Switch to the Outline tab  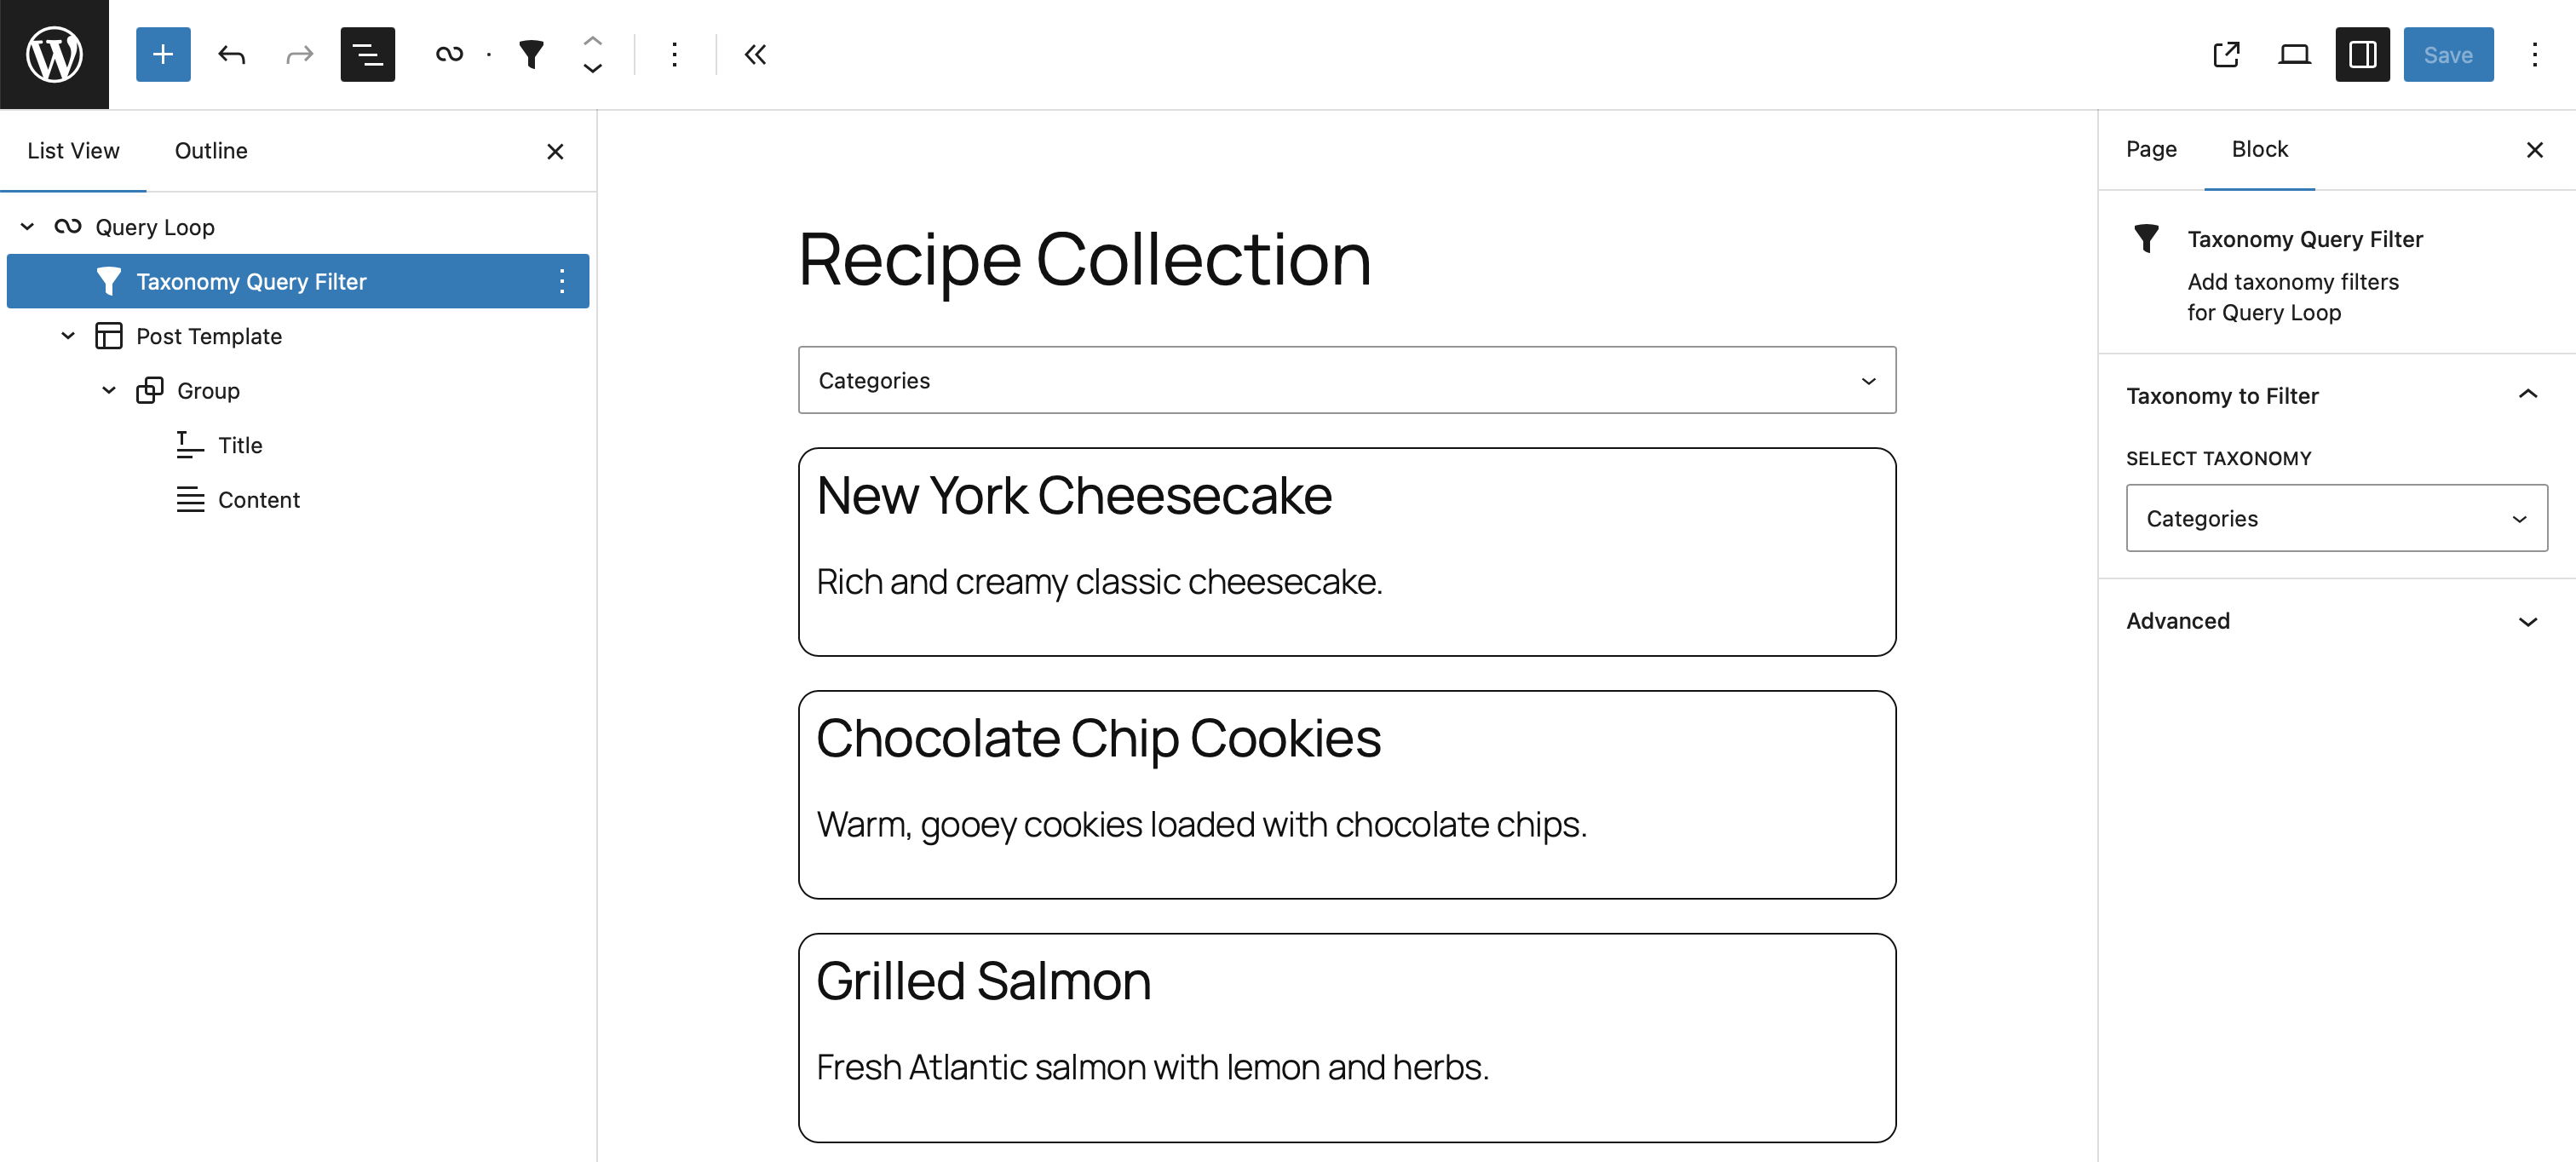pos(211,151)
